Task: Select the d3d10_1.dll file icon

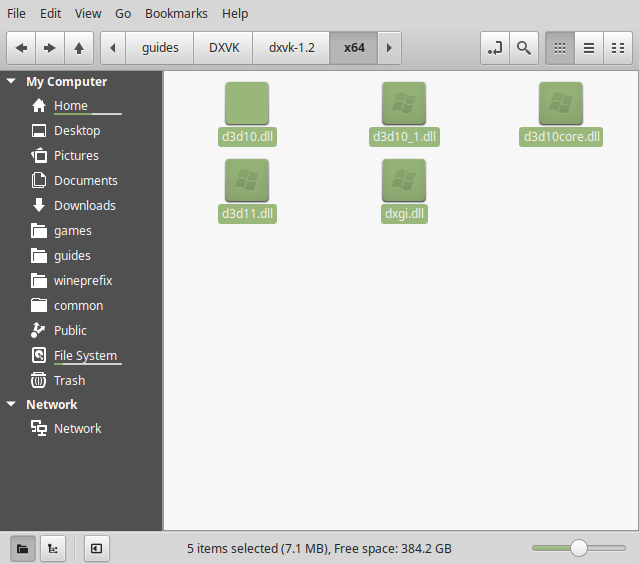Action: point(404,104)
